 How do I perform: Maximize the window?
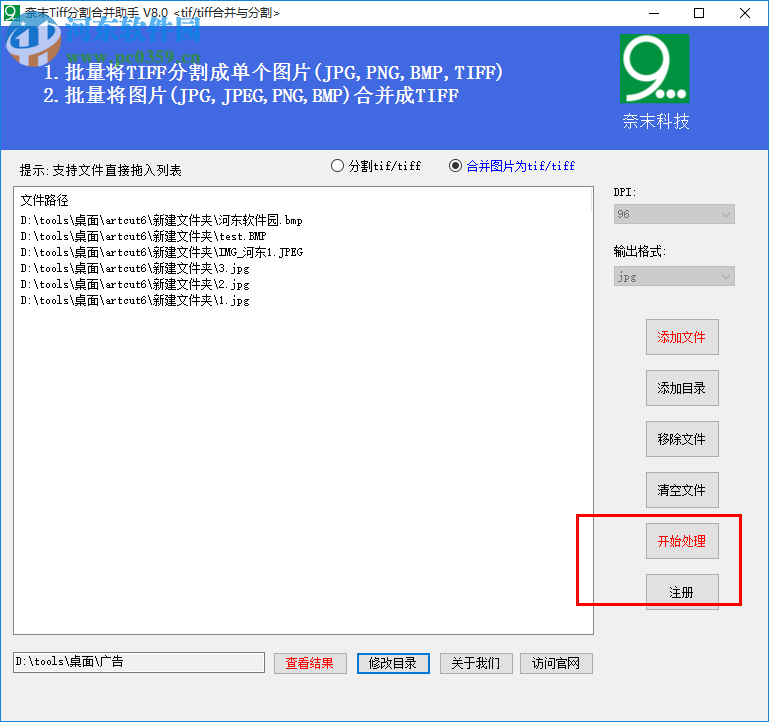[699, 13]
